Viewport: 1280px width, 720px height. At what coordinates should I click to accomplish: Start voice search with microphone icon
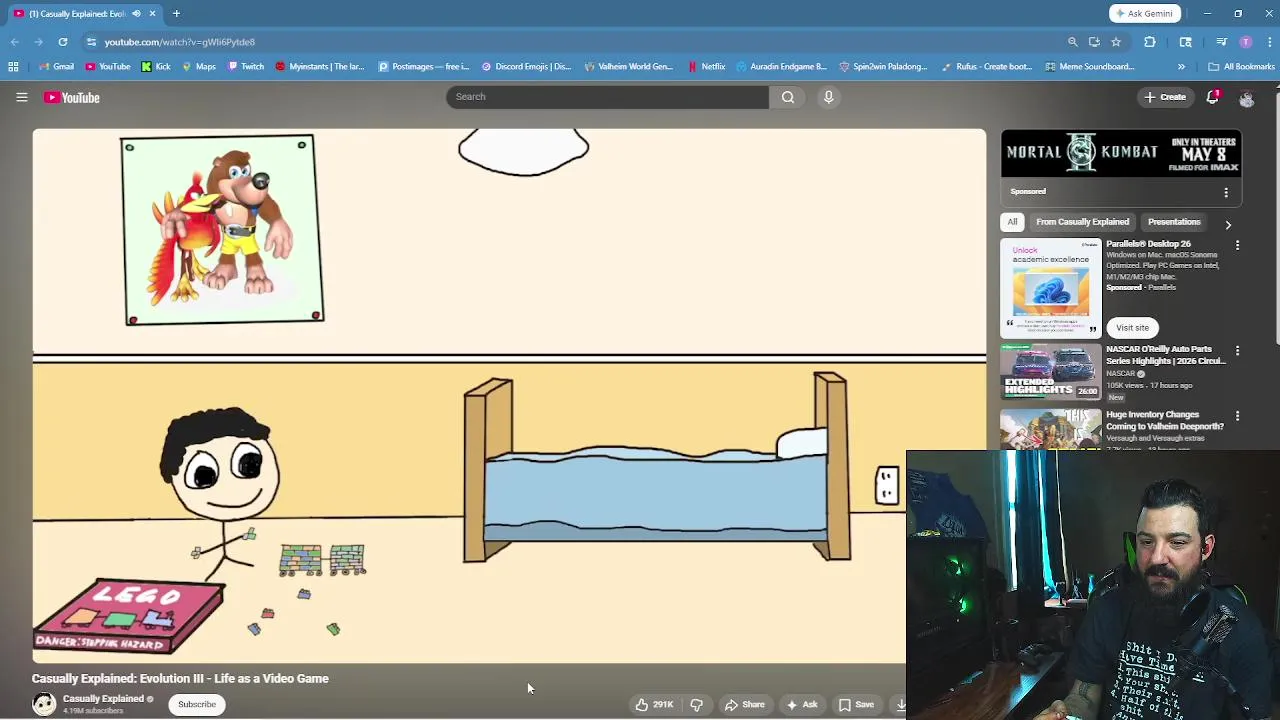pyautogui.click(x=828, y=97)
